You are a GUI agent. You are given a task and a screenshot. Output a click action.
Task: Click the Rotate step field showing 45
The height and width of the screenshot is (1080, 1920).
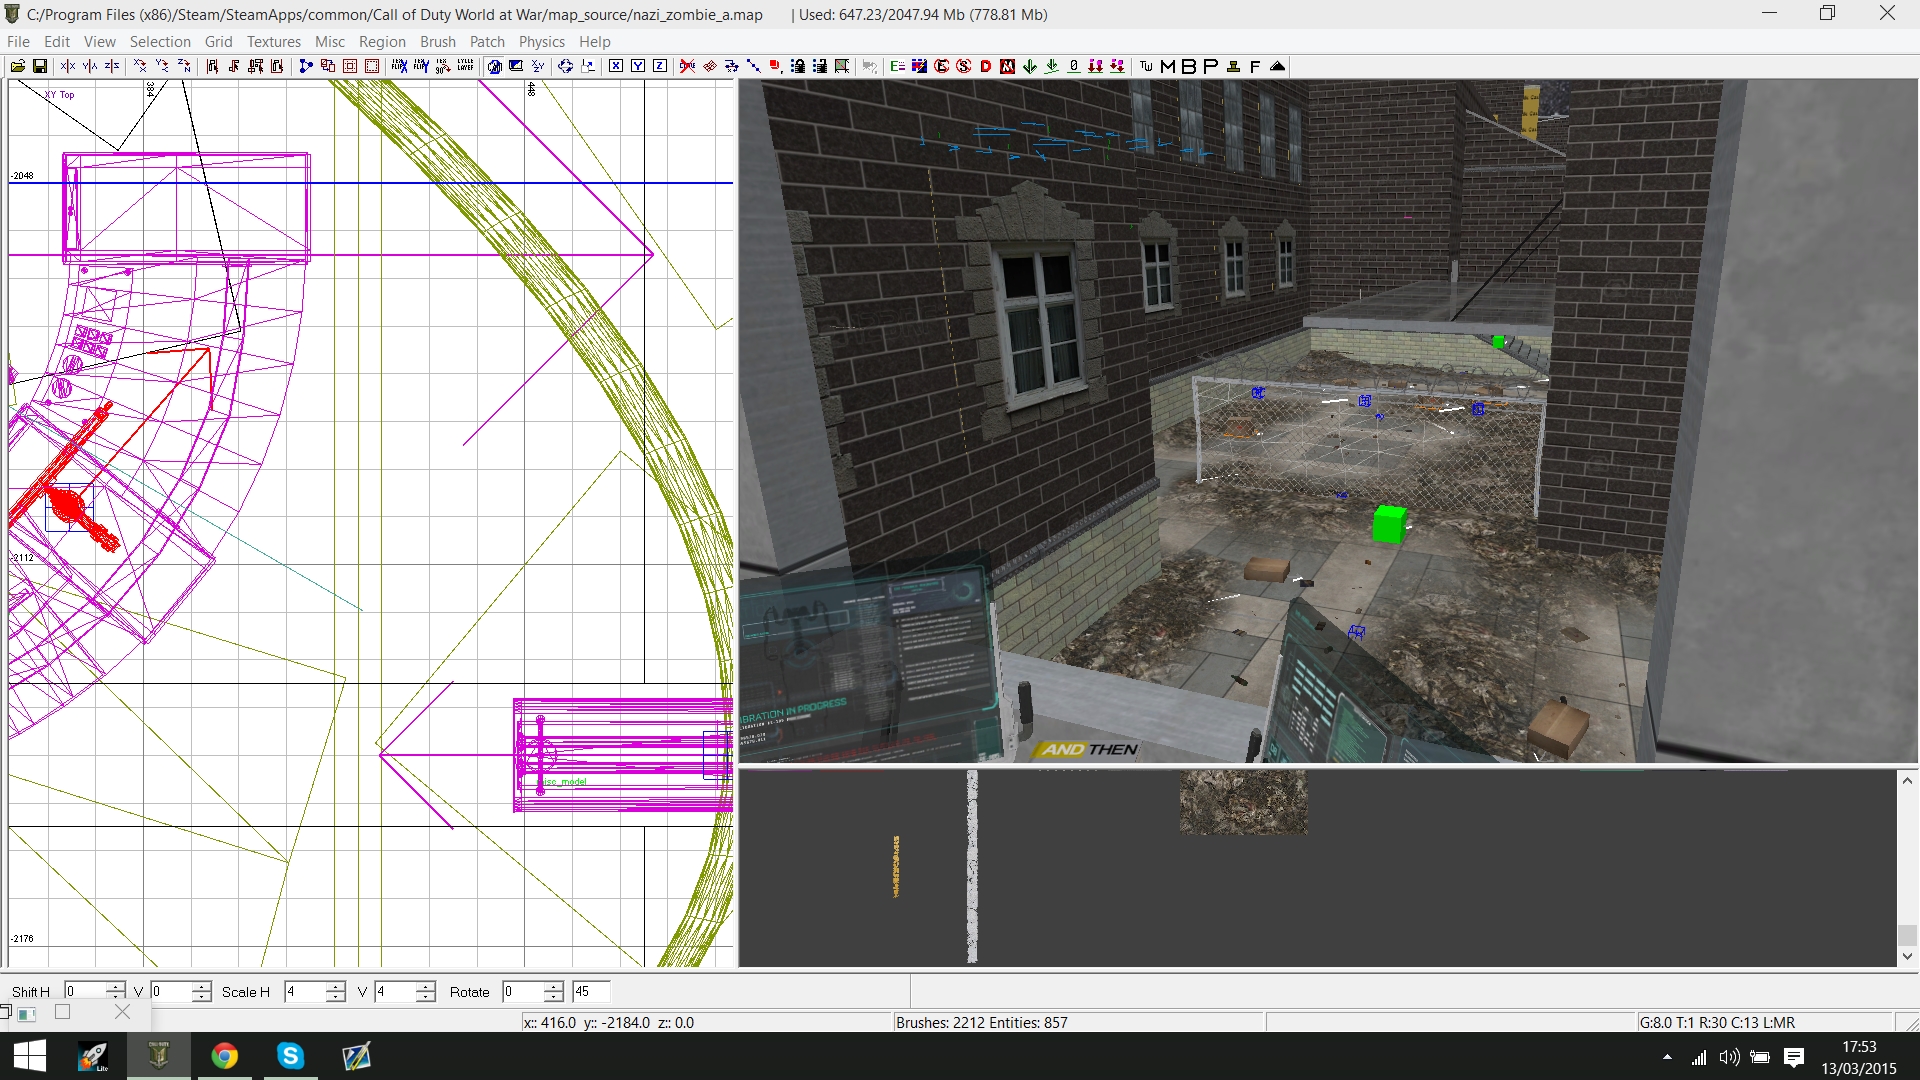tap(591, 992)
